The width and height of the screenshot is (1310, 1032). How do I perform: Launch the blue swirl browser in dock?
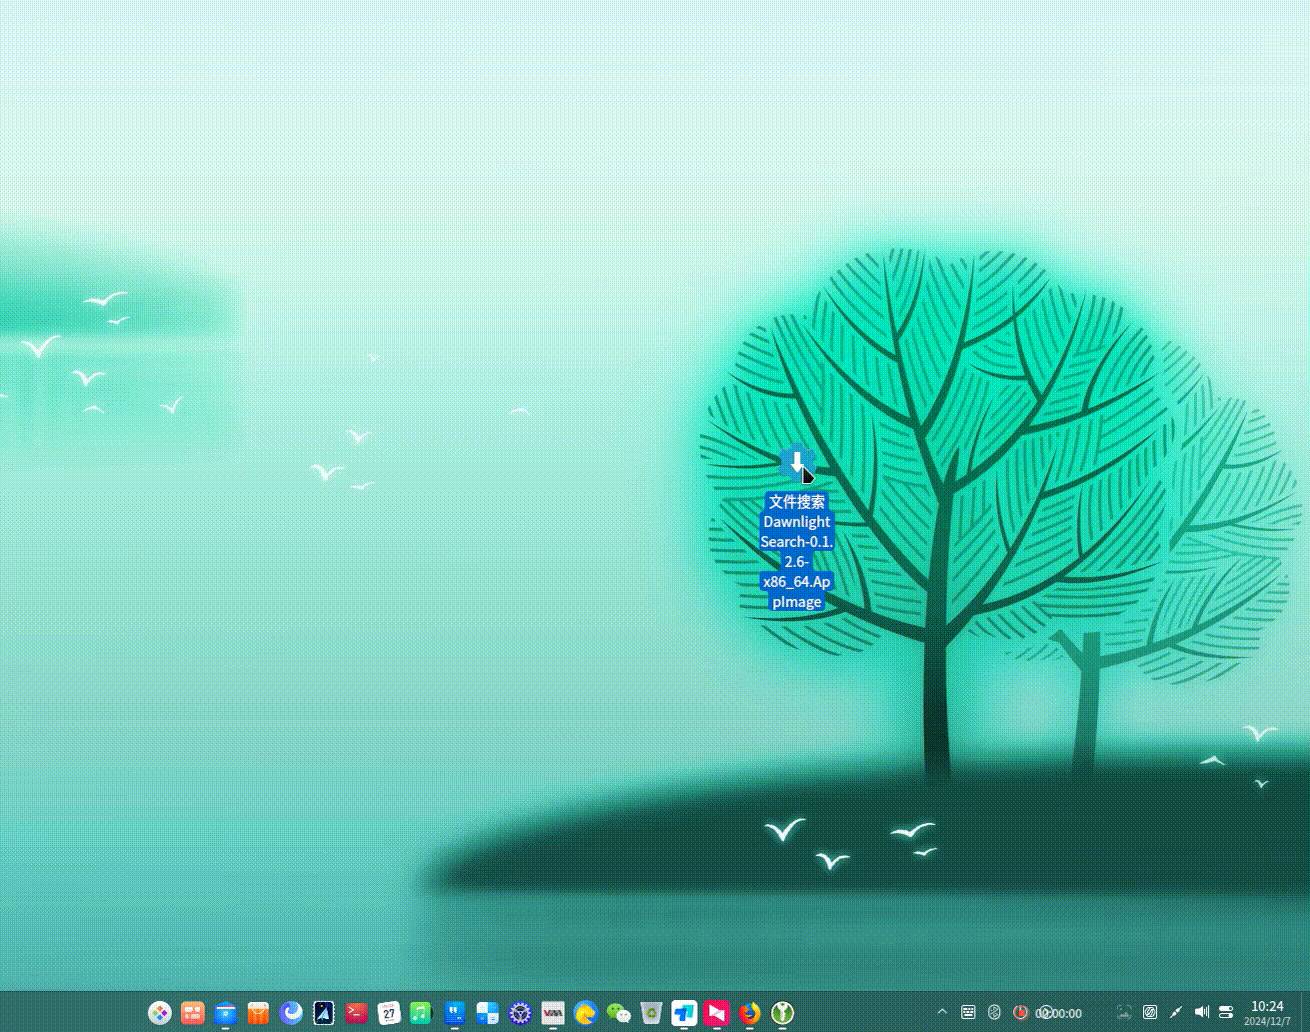(291, 1013)
